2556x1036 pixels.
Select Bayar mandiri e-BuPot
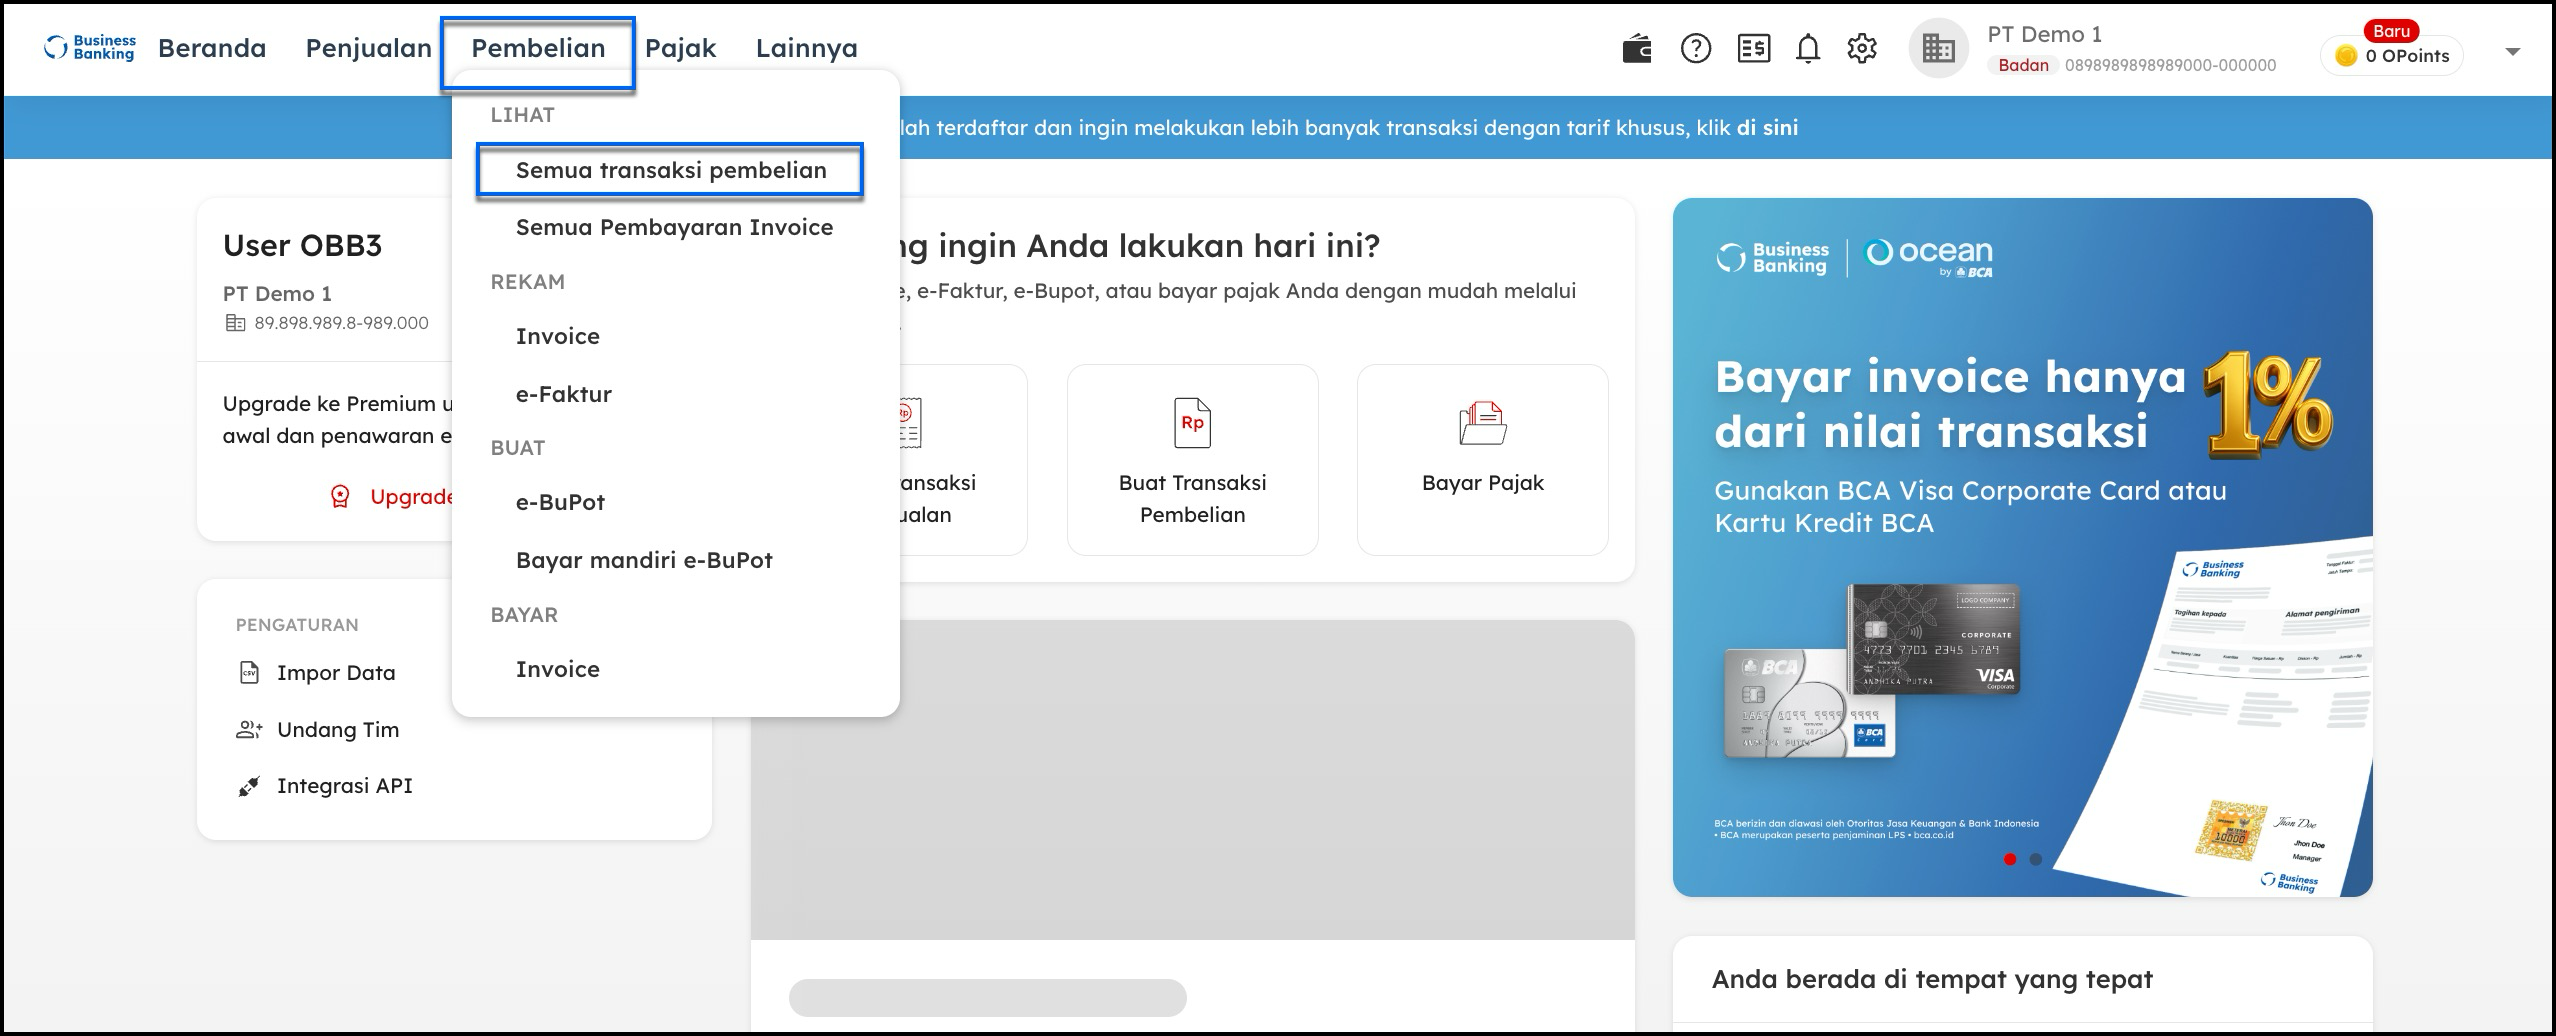(644, 560)
